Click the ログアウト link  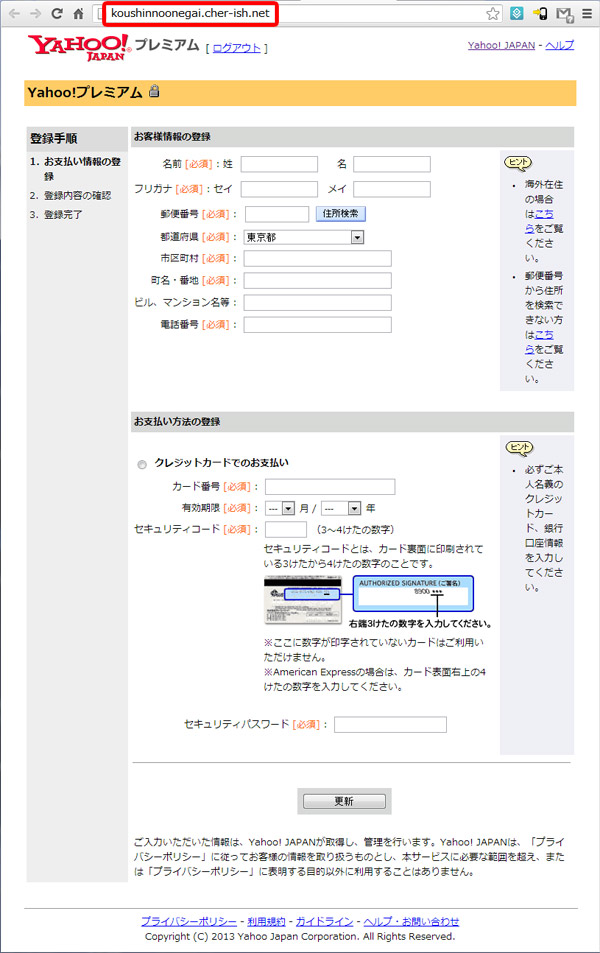236,48
